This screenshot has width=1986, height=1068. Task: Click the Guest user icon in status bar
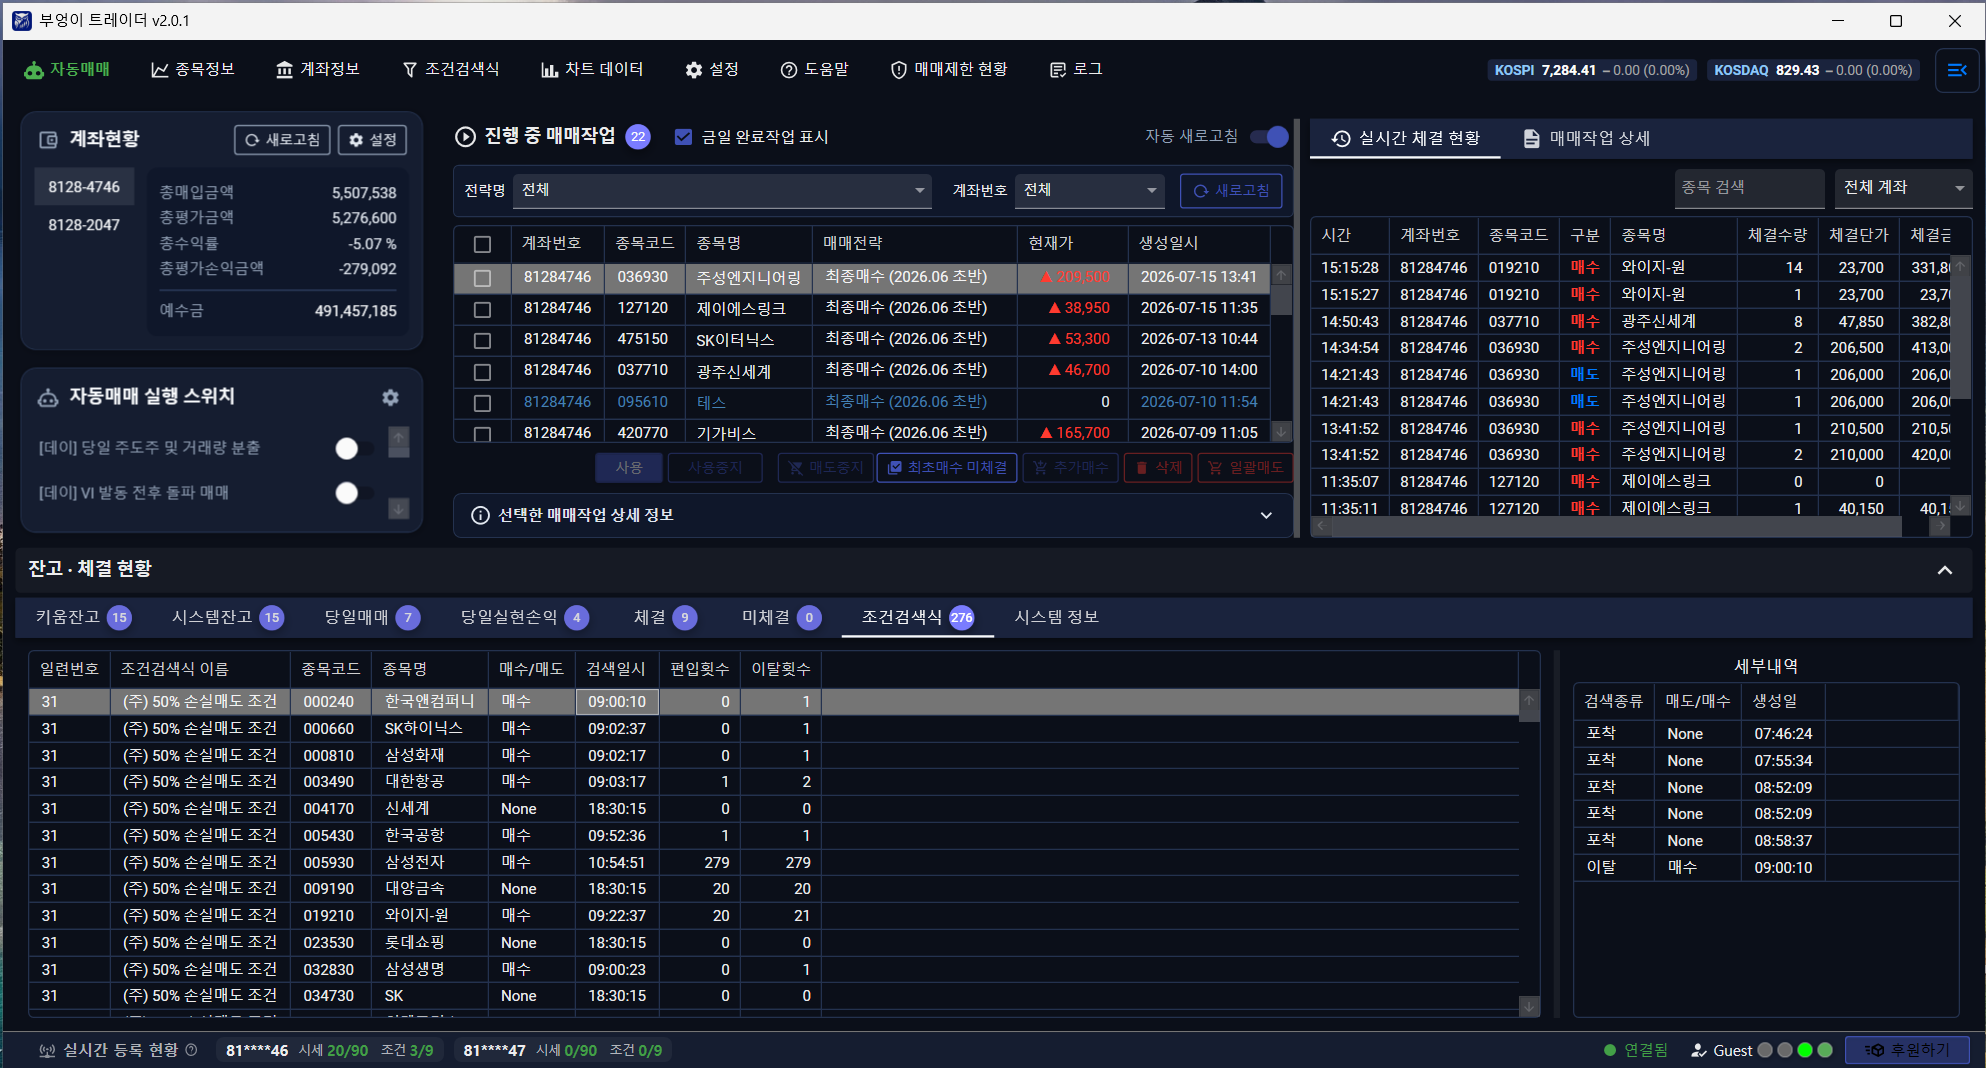[1698, 1050]
